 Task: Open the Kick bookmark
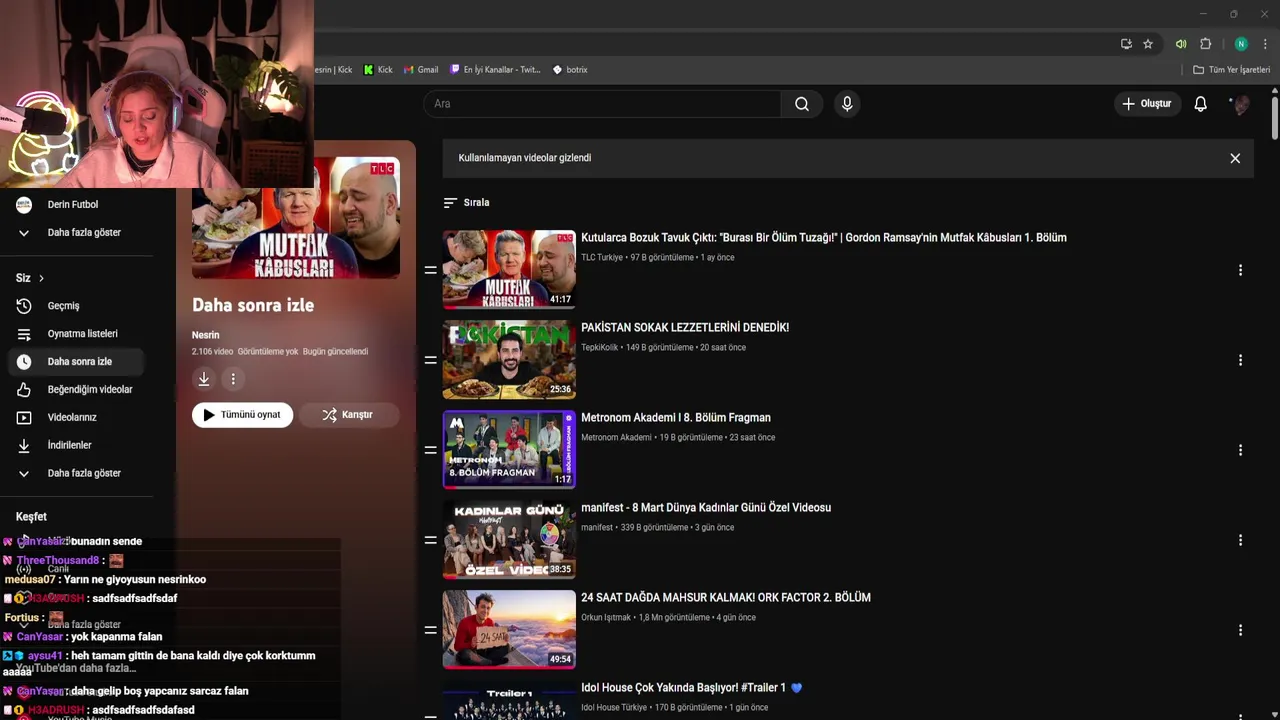(378, 70)
